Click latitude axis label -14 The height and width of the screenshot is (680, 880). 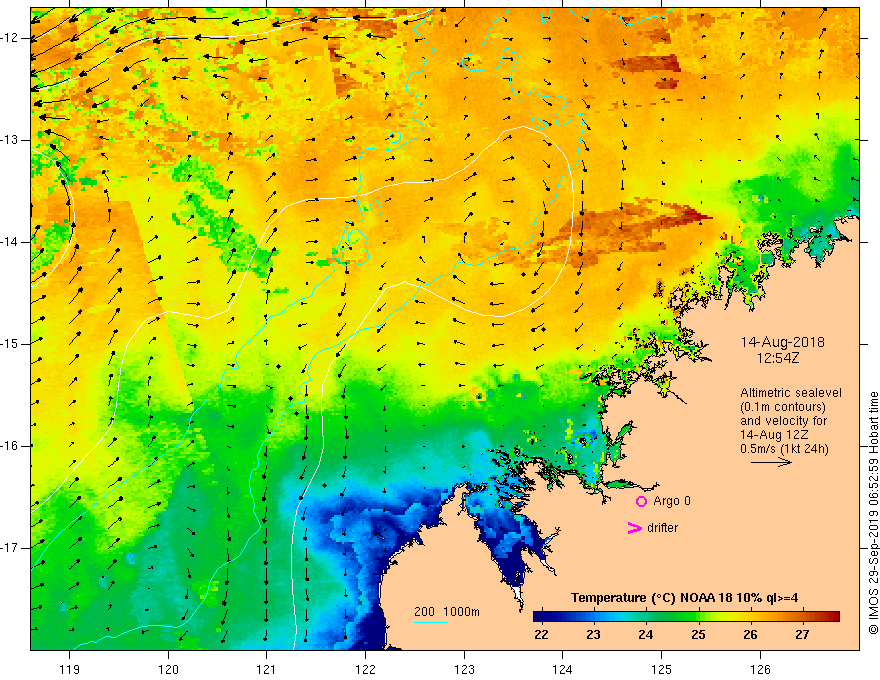coord(11,242)
